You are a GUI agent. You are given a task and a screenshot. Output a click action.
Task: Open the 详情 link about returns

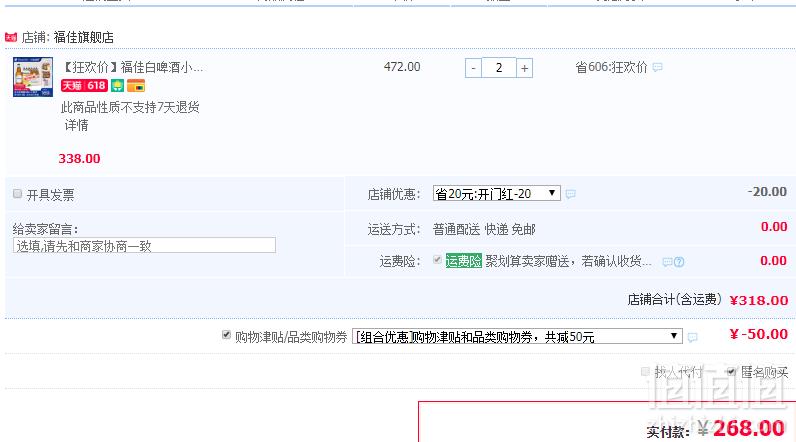[76, 125]
